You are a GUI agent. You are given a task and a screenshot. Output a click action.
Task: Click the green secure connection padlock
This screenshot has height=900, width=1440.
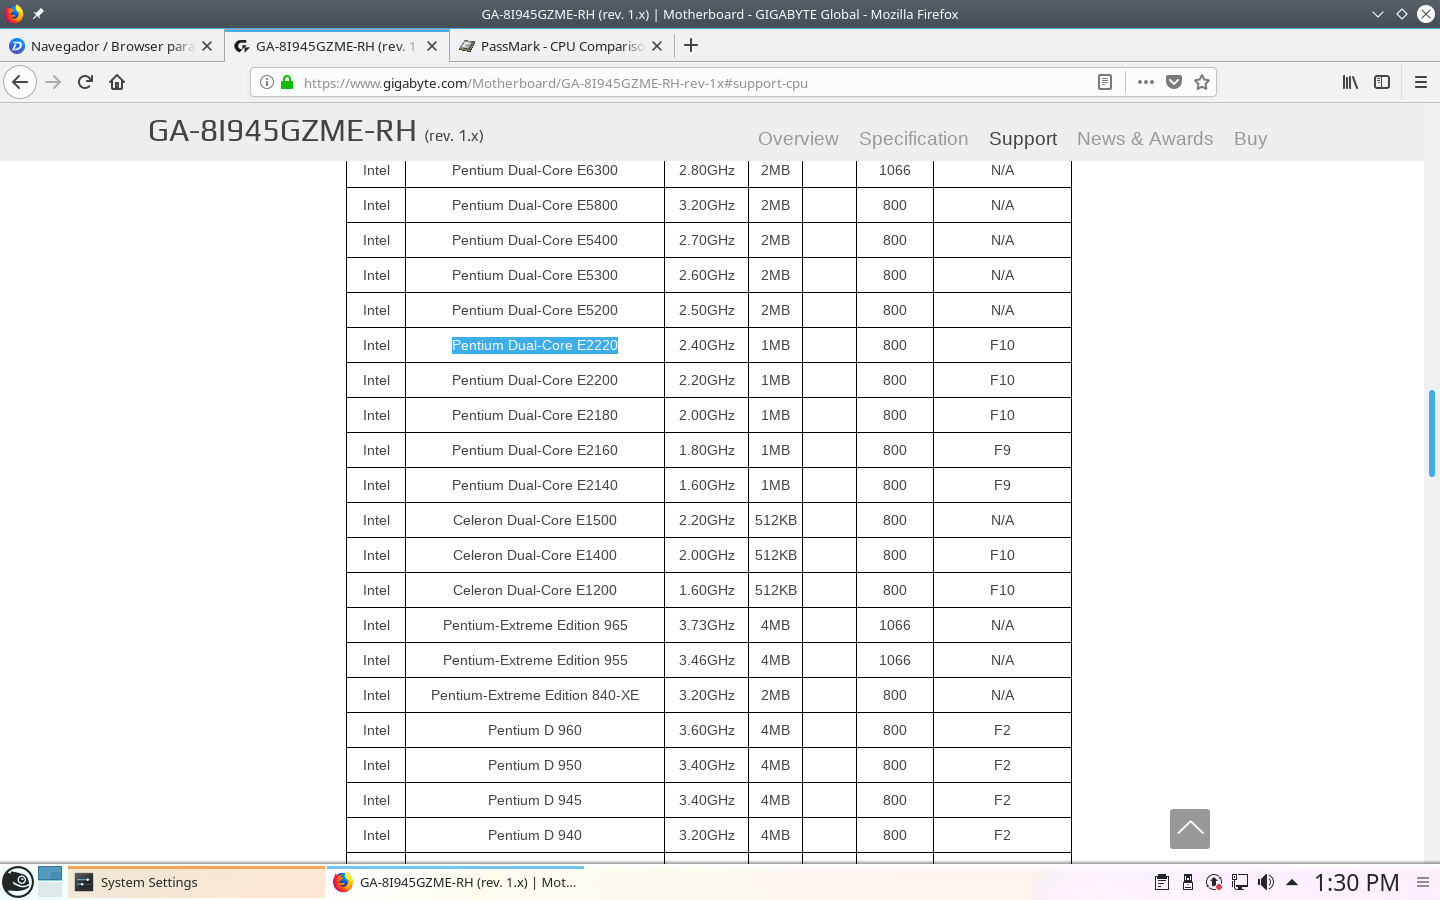287,82
